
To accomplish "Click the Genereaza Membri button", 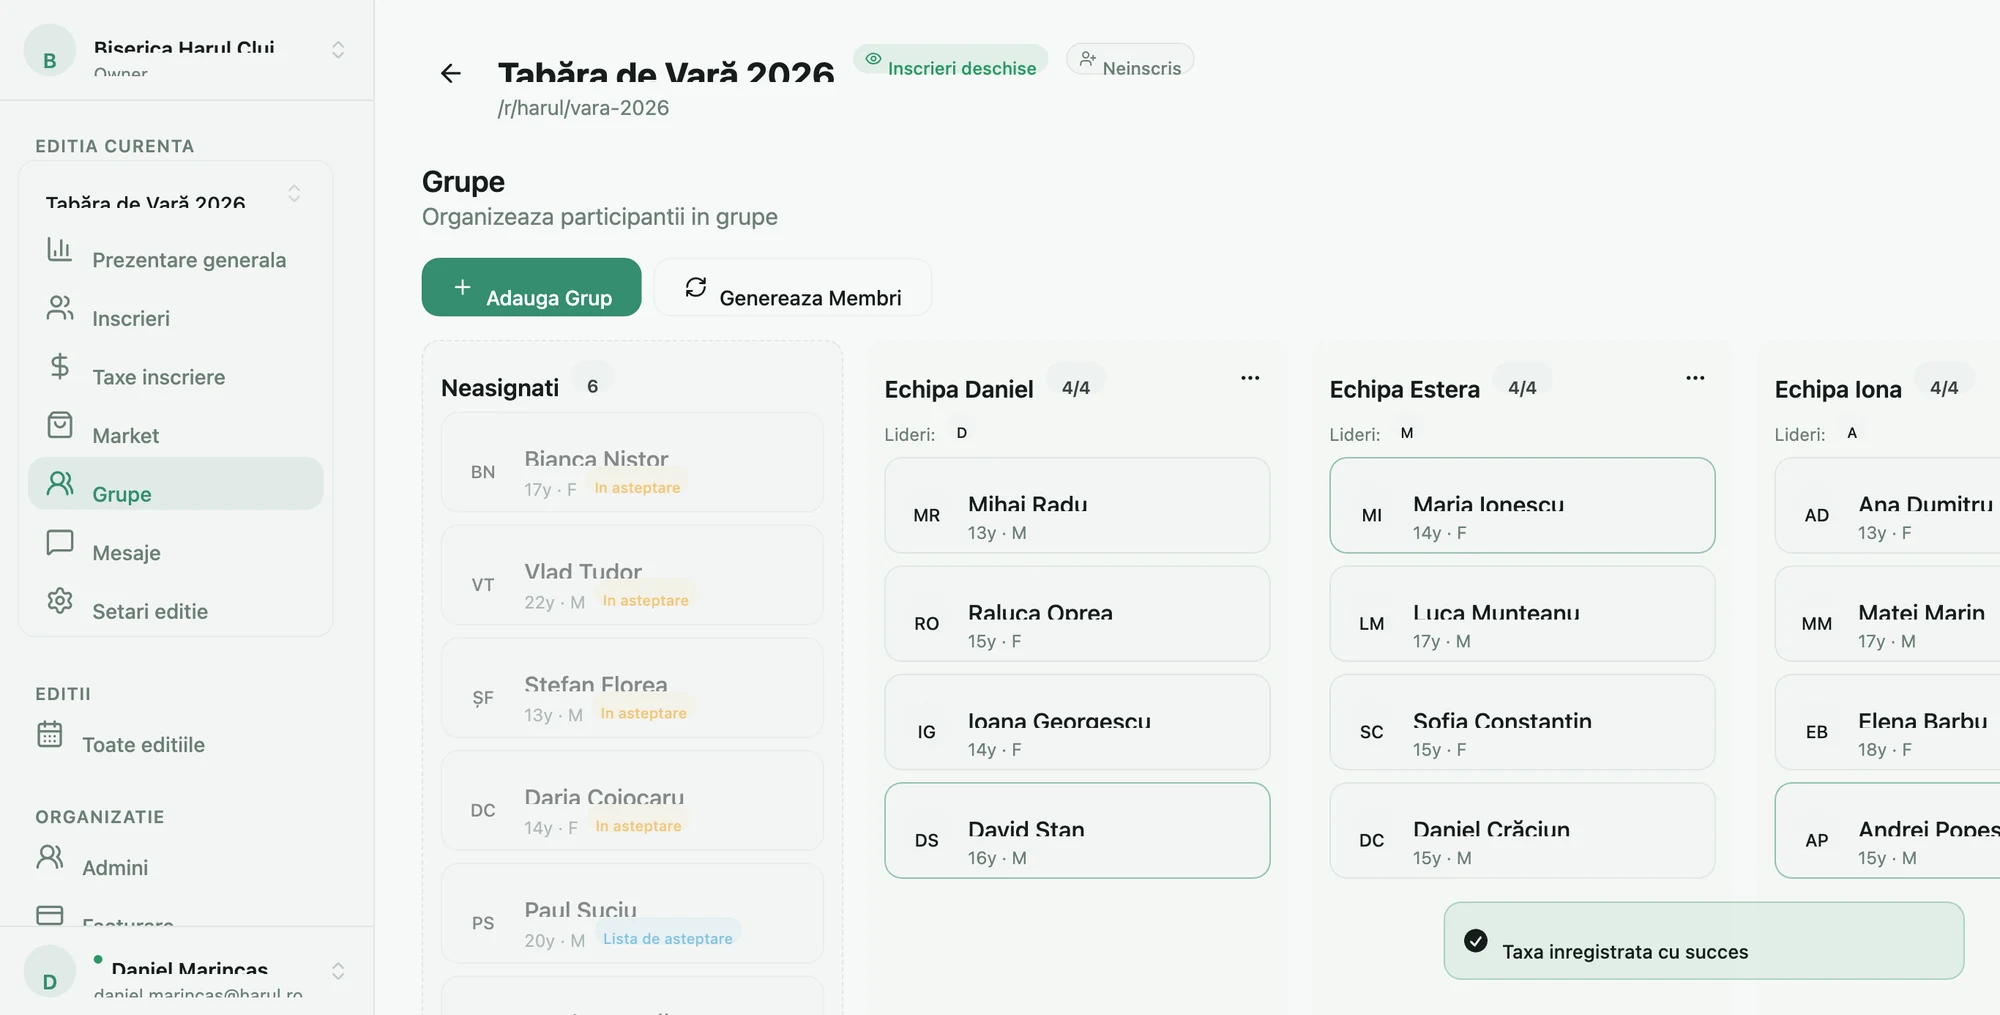I will [x=793, y=287].
